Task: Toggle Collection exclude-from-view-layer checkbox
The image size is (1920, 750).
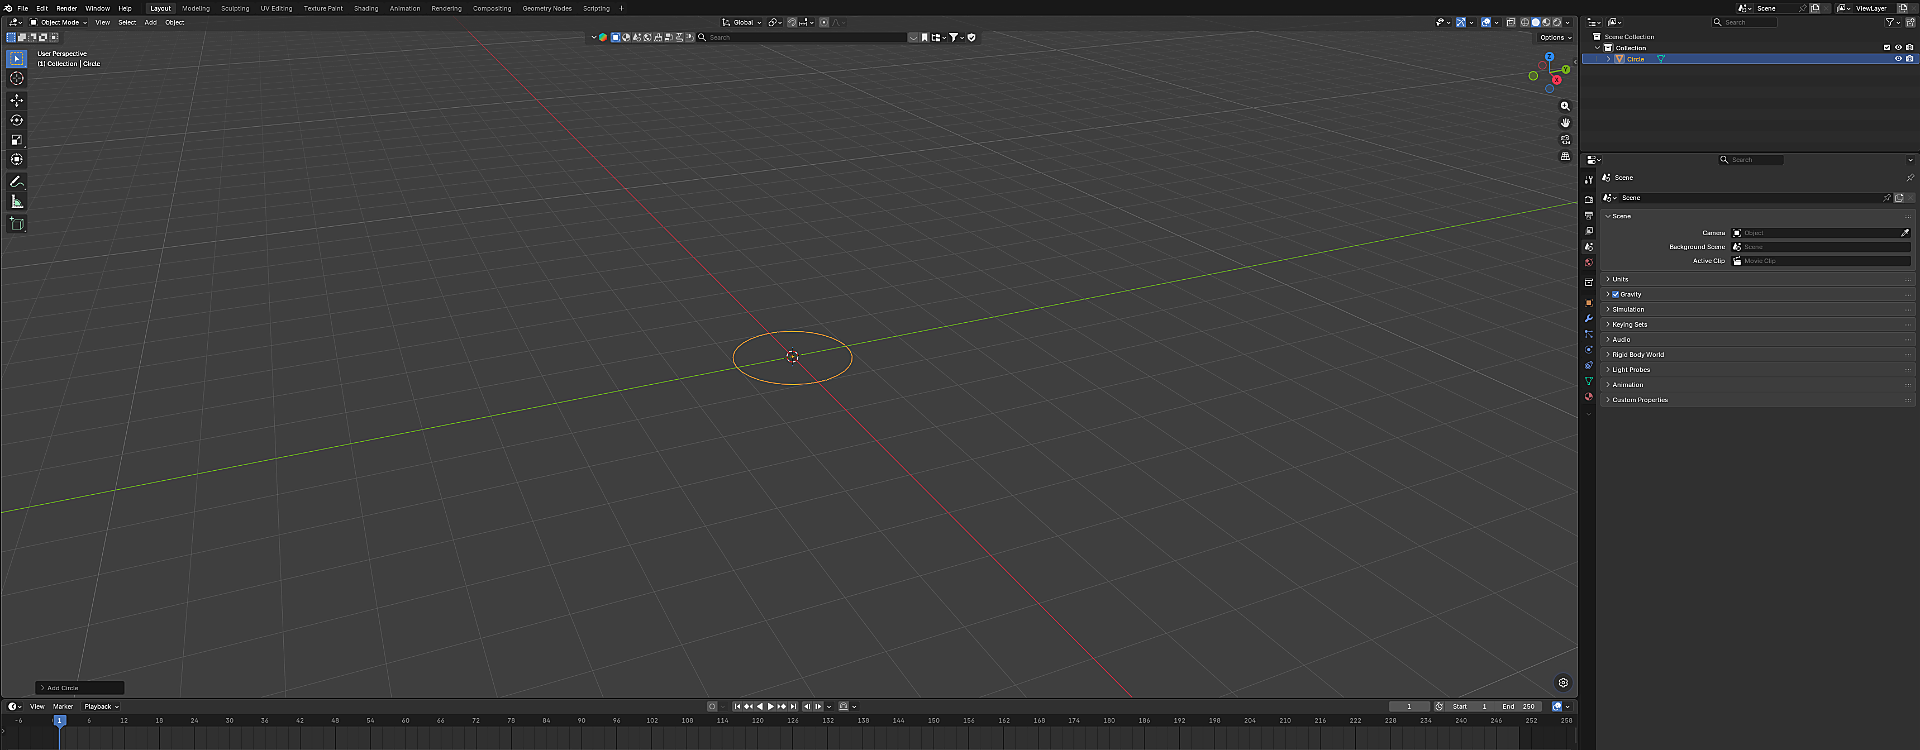Action: click(x=1887, y=48)
